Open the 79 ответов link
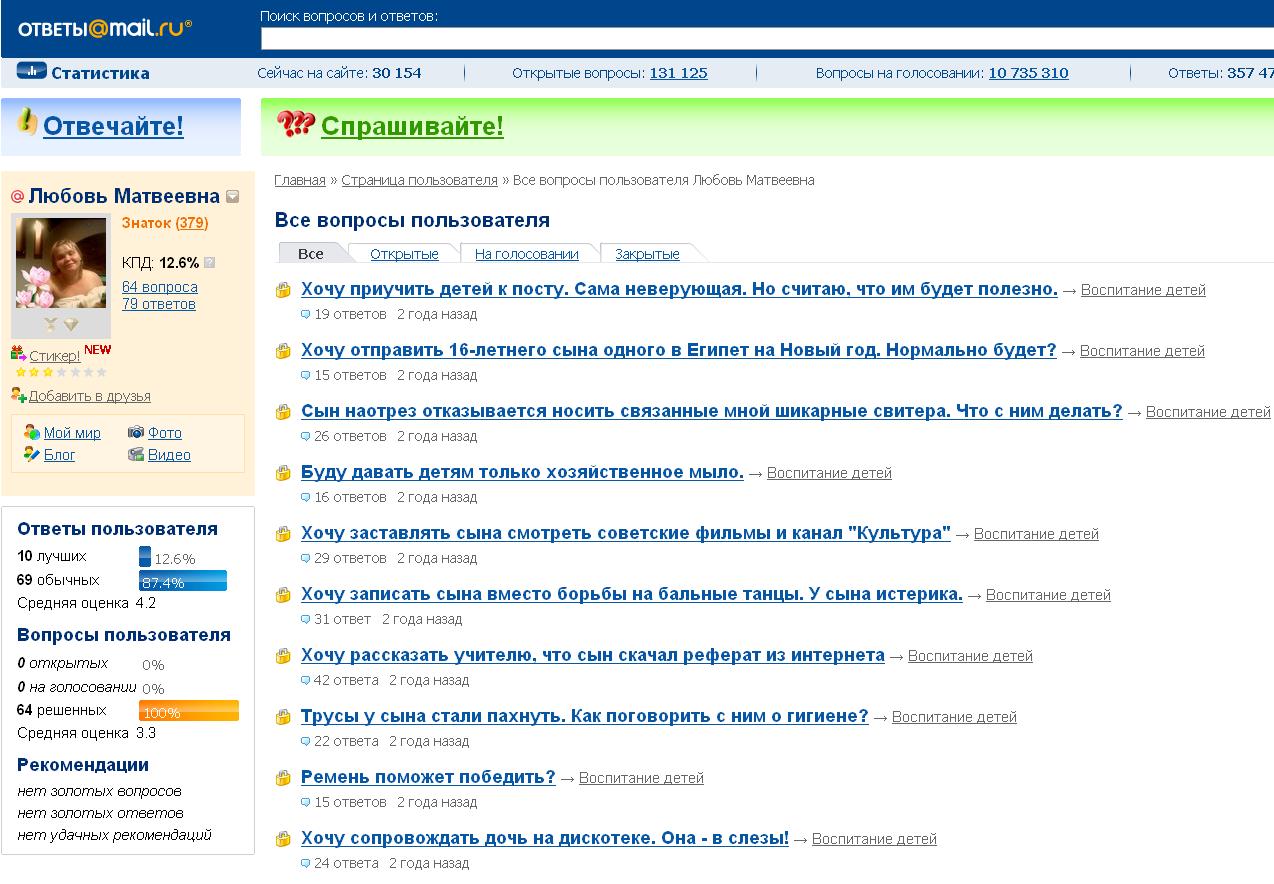The height and width of the screenshot is (884, 1274). click(159, 304)
